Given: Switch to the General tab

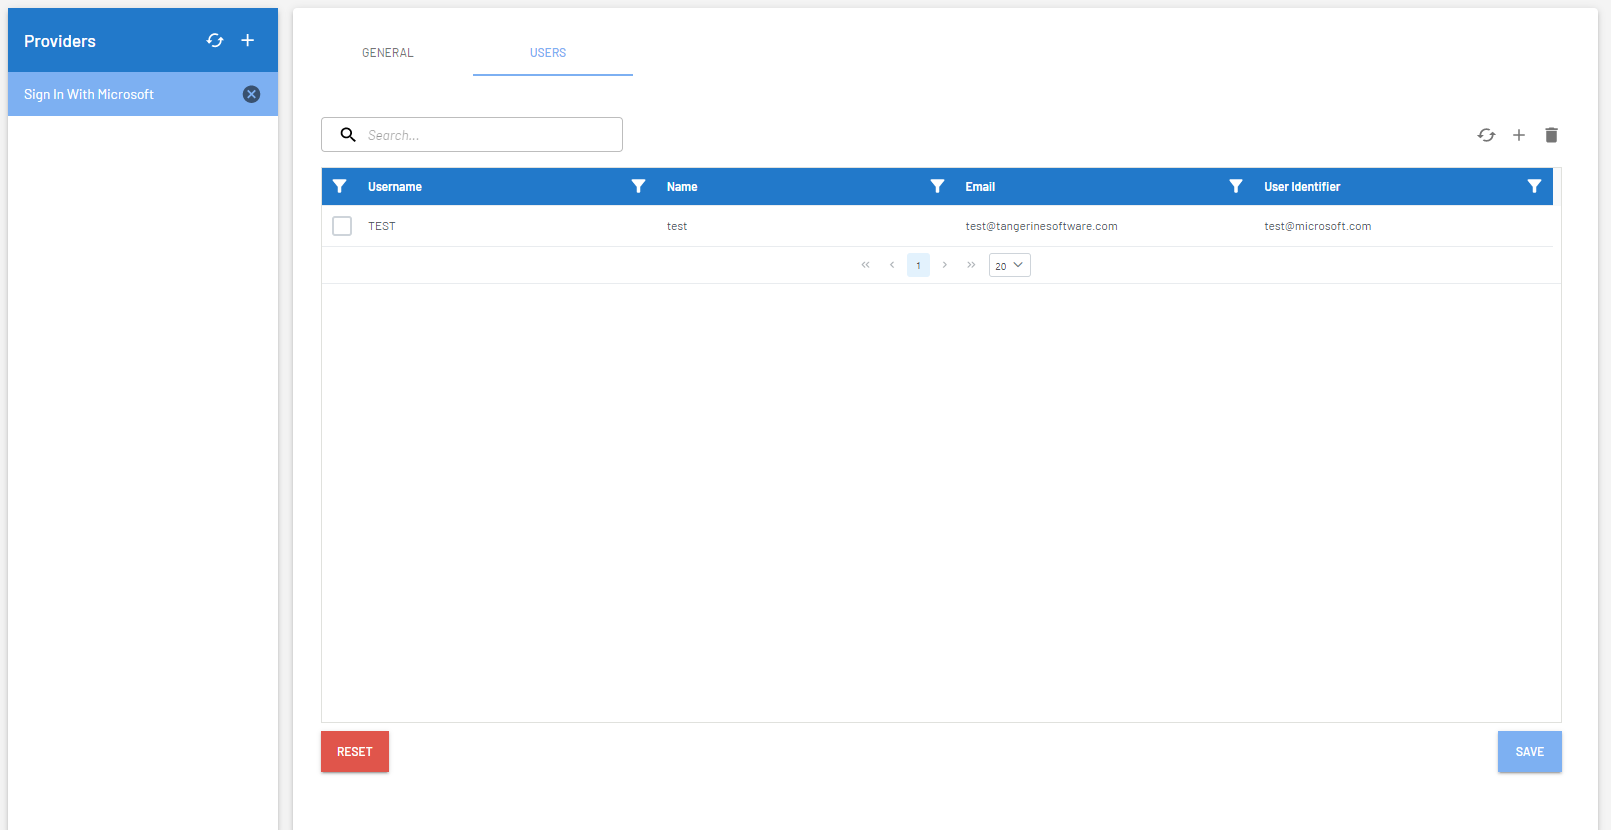Looking at the screenshot, I should [387, 53].
